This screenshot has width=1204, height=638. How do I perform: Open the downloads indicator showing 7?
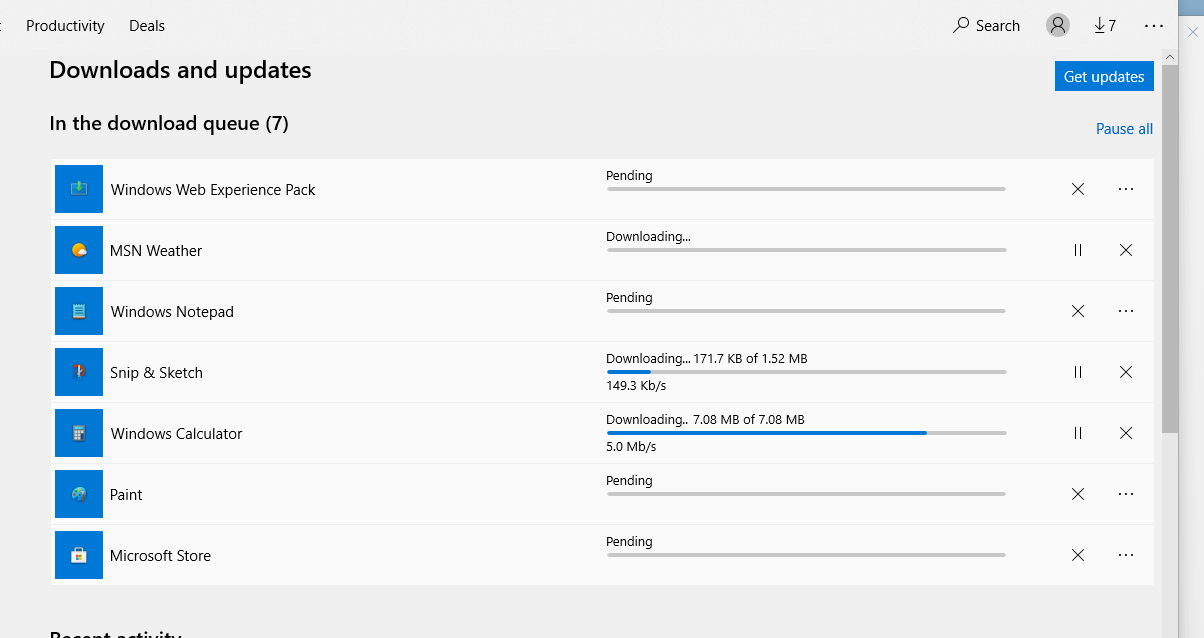[1105, 26]
